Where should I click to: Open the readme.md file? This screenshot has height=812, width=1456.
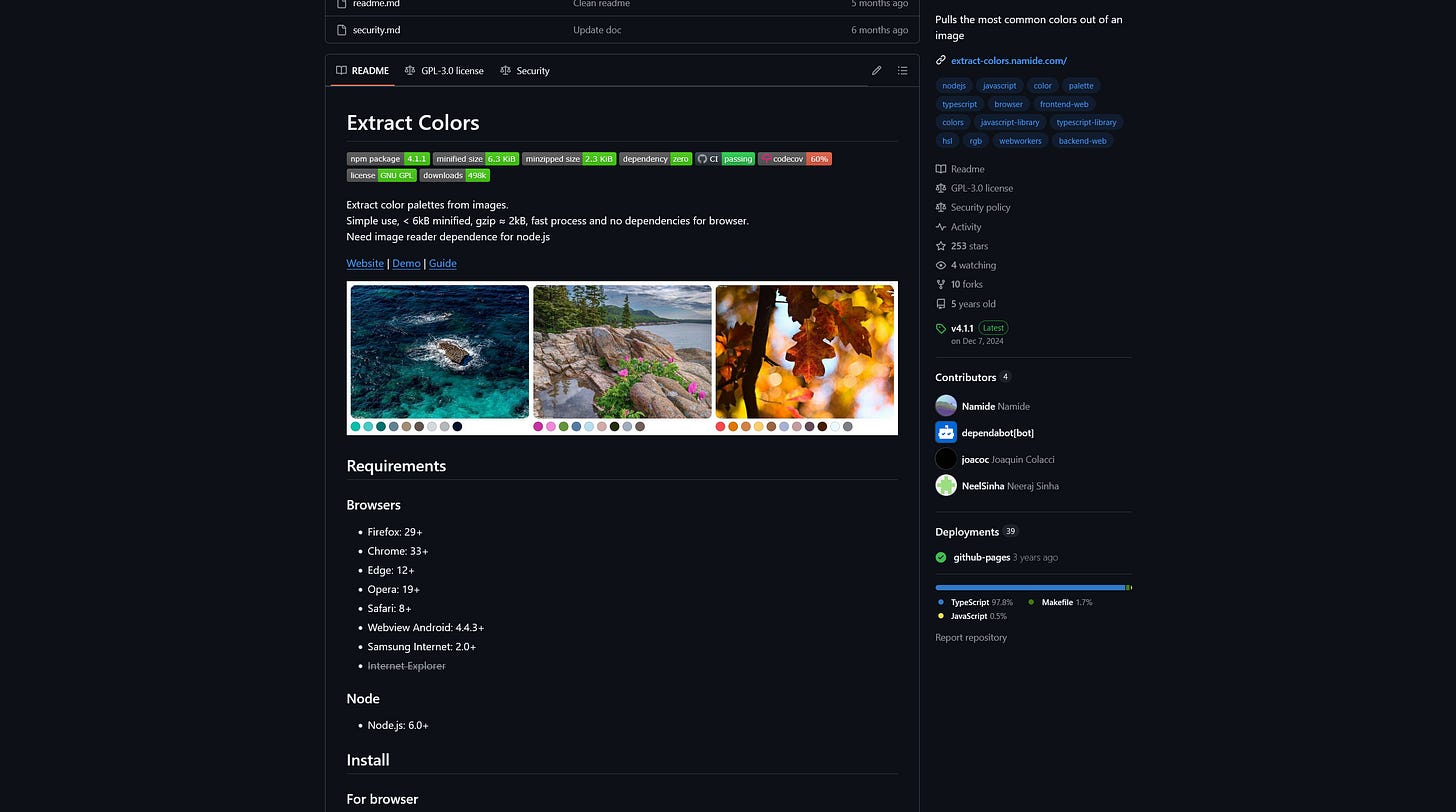tap(376, 4)
